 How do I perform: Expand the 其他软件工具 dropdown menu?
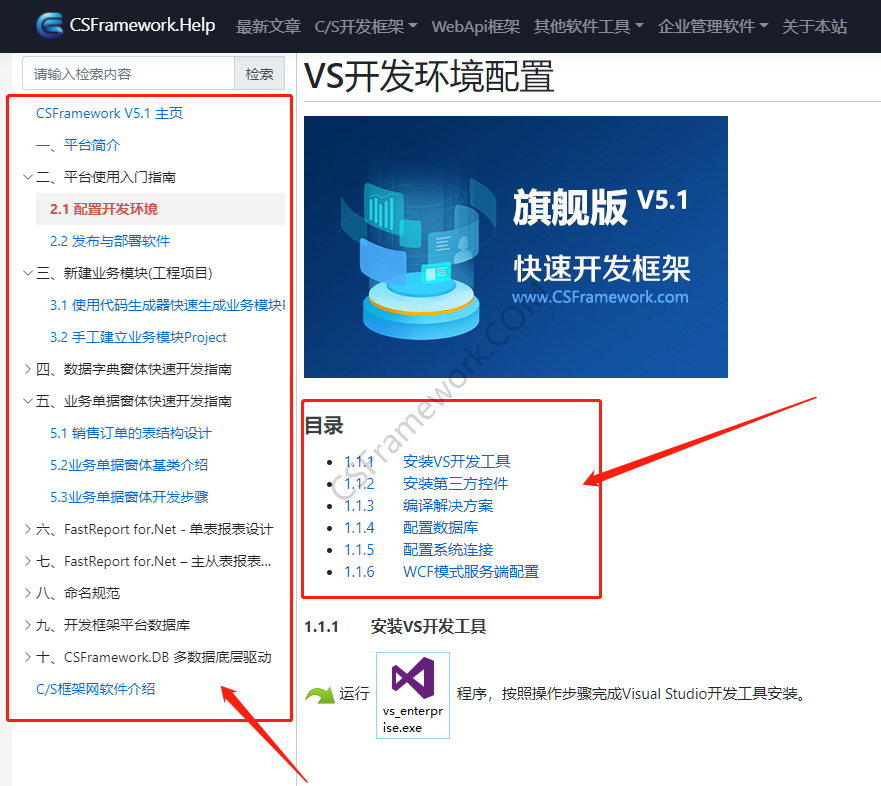pos(588,26)
